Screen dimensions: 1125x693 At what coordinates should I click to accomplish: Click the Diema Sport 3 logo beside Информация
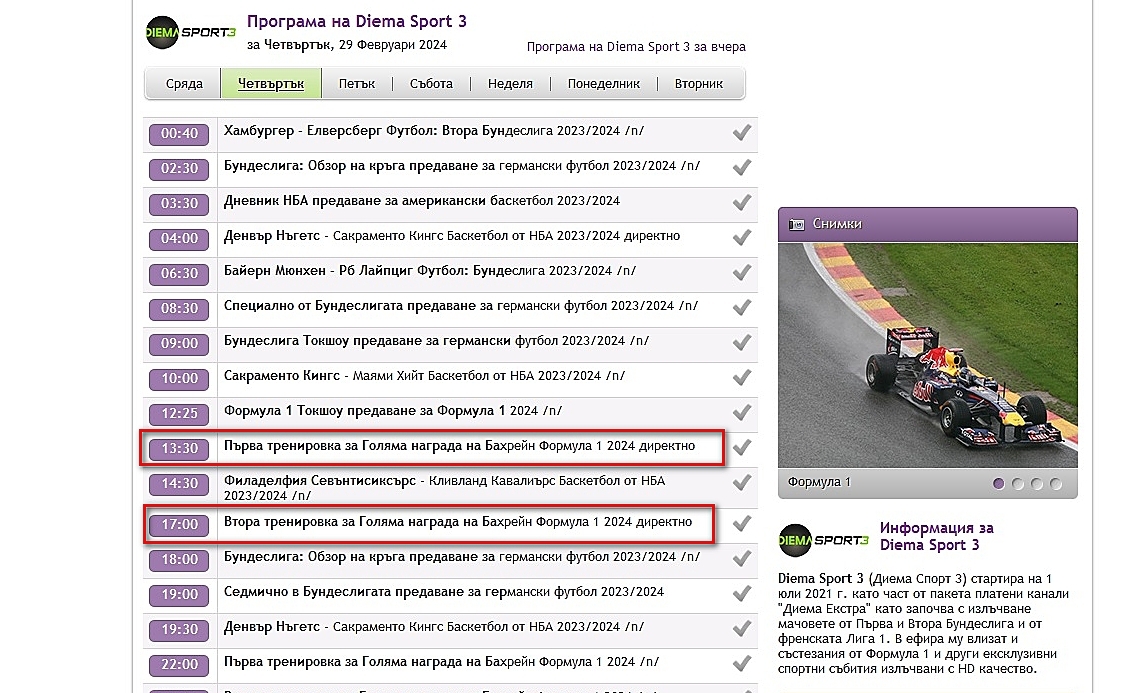tap(824, 540)
